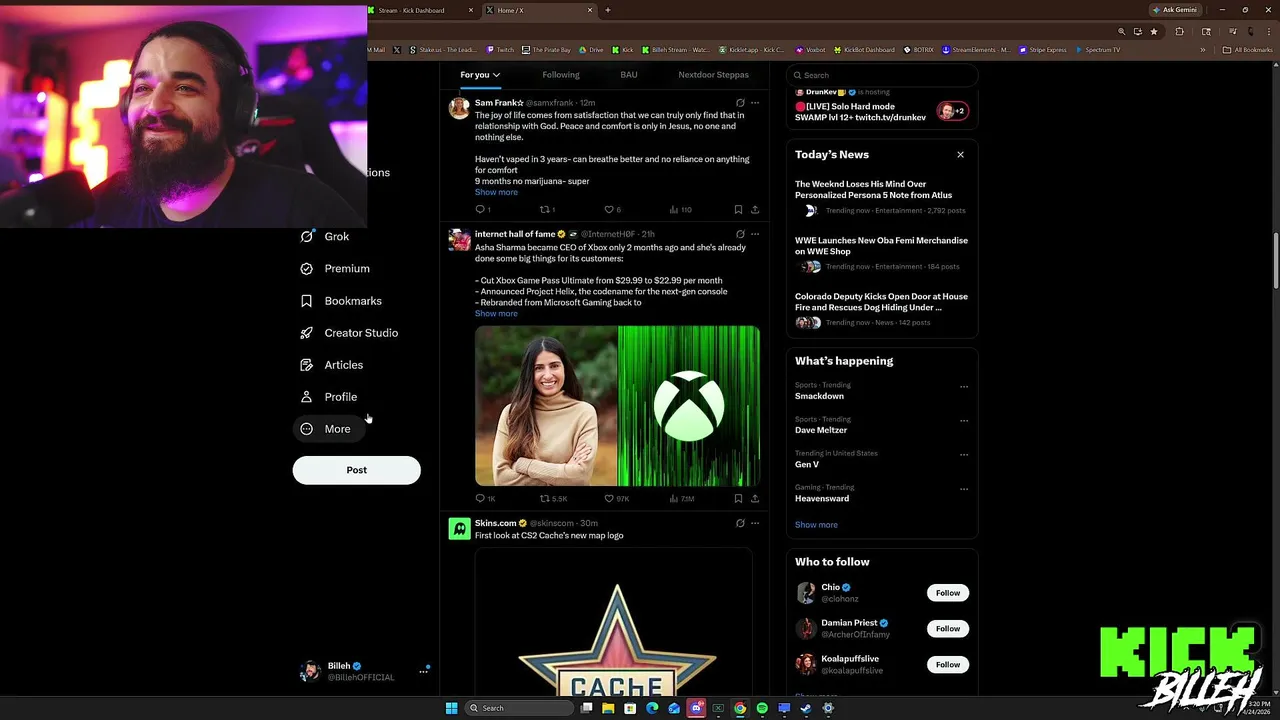View analytics on Sam Frank's post
The image size is (1280, 720).
tap(680, 210)
